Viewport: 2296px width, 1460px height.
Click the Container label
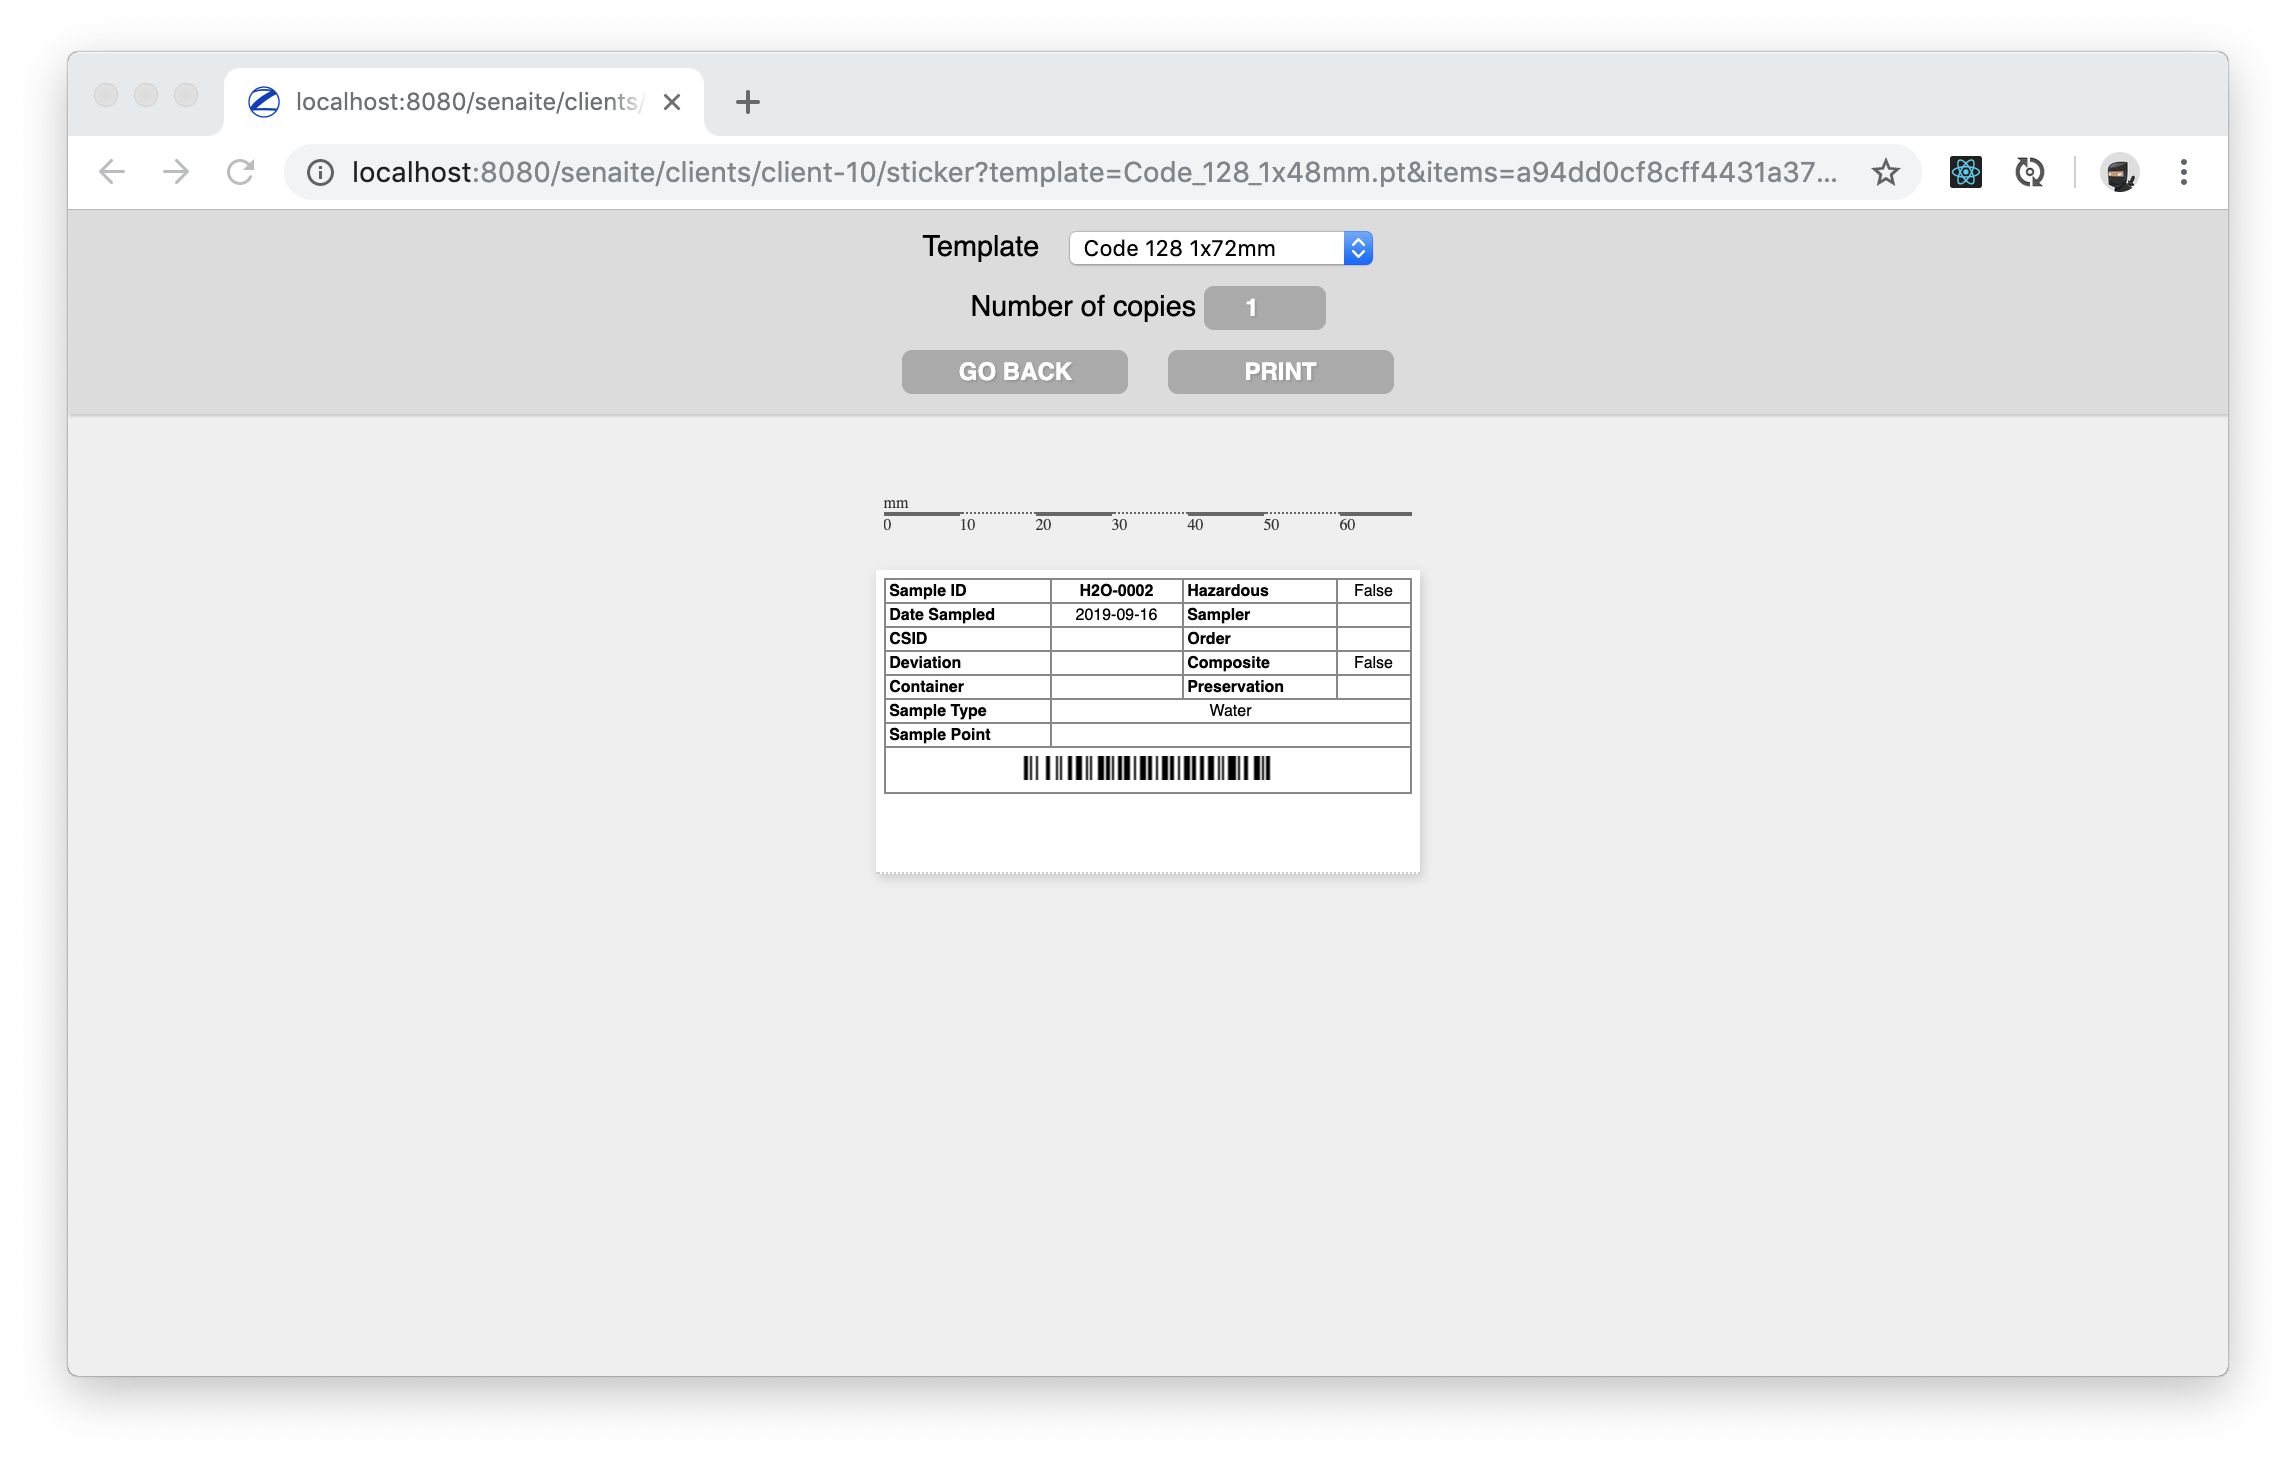pos(926,686)
